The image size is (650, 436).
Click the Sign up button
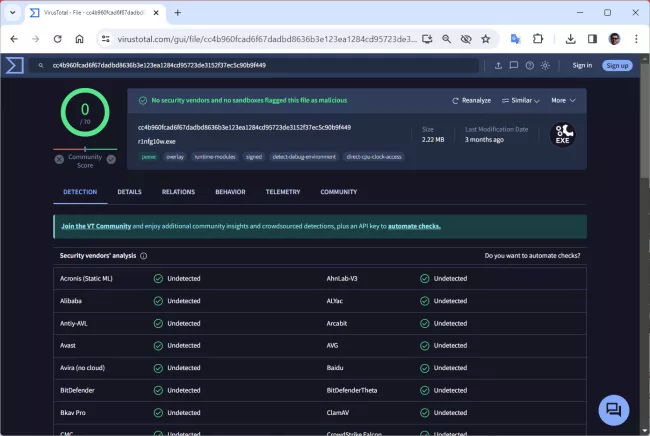point(617,65)
